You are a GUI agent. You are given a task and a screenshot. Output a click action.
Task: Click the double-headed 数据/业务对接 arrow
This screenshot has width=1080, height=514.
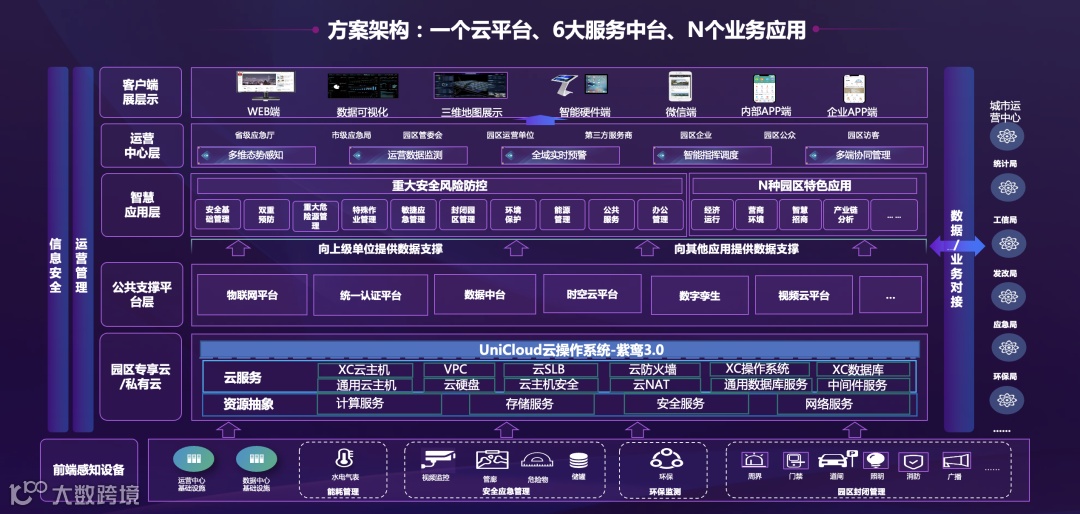(957, 245)
